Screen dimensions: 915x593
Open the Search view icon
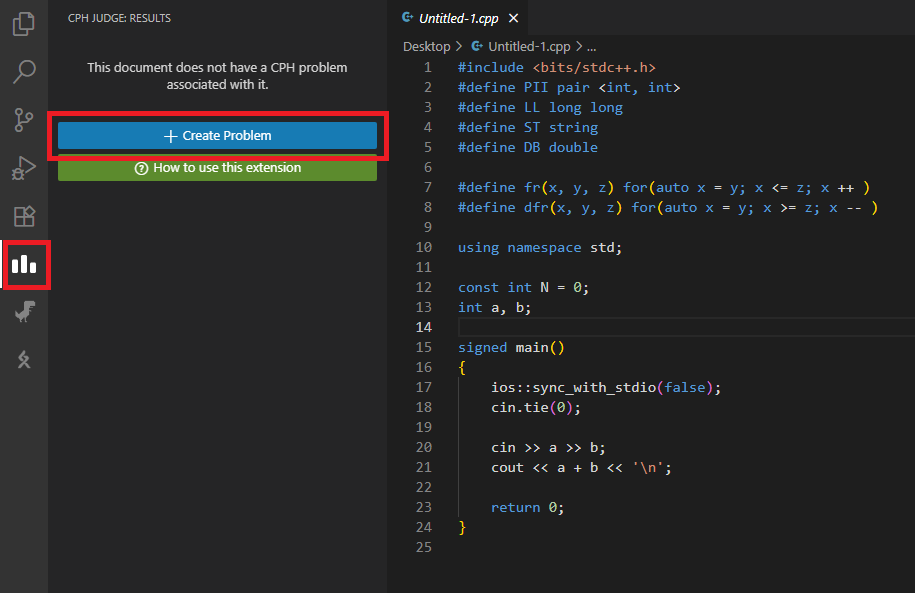click(24, 72)
